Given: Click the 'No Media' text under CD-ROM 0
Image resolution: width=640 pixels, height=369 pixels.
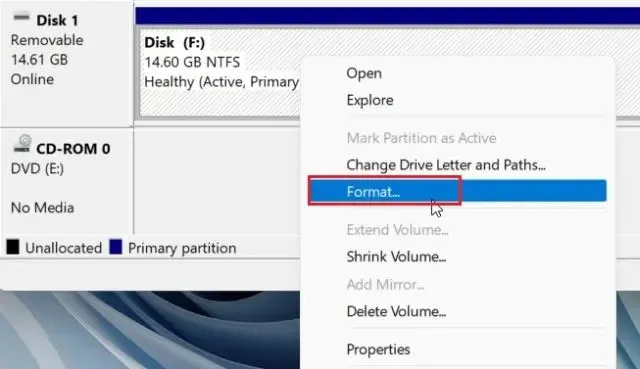Looking at the screenshot, I should tap(42, 208).
